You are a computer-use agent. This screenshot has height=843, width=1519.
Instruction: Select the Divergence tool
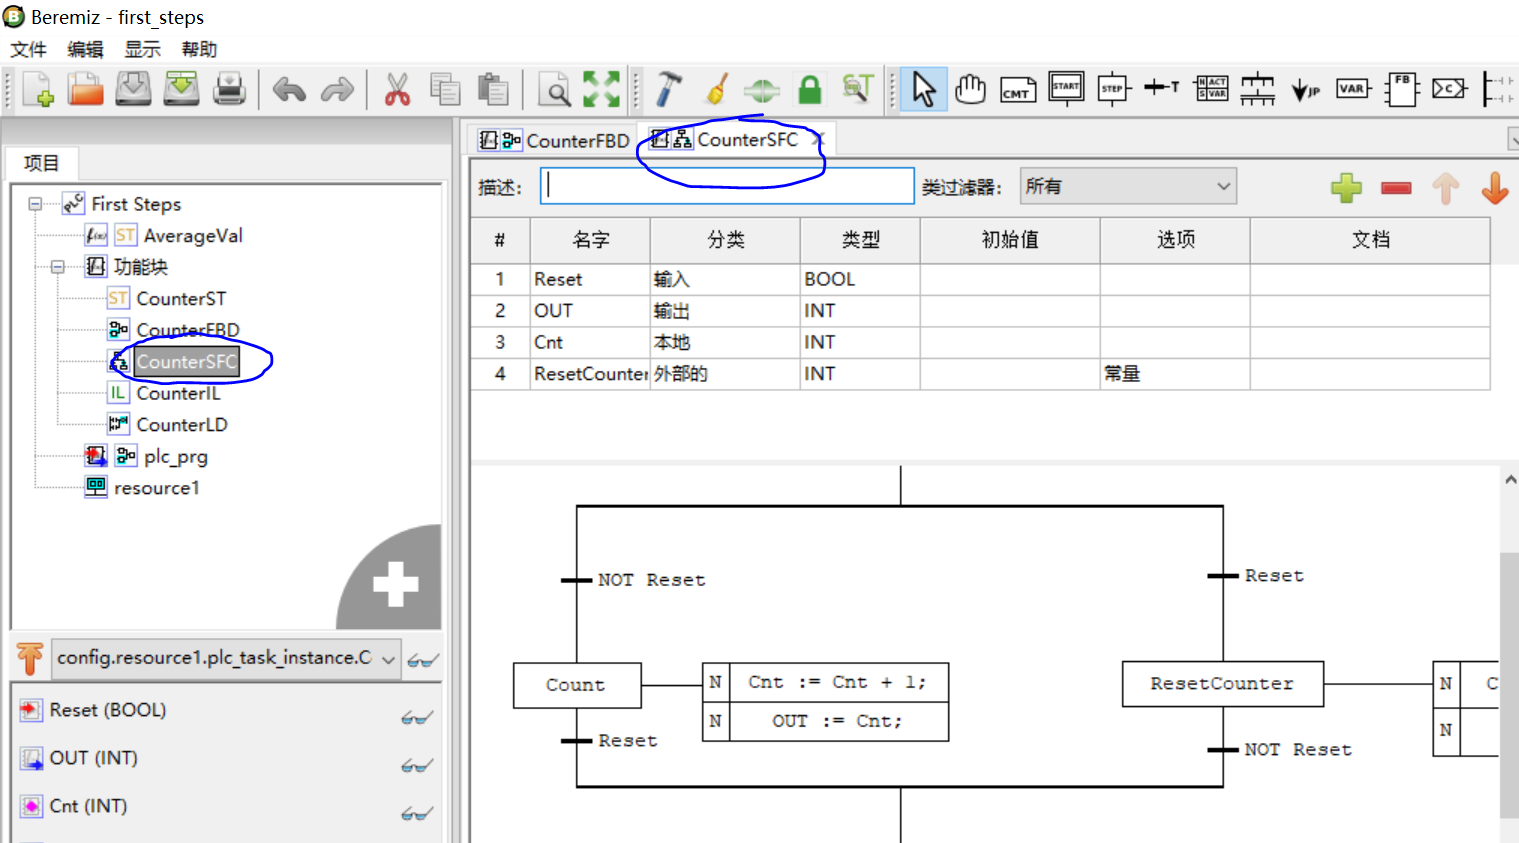(x=1258, y=88)
